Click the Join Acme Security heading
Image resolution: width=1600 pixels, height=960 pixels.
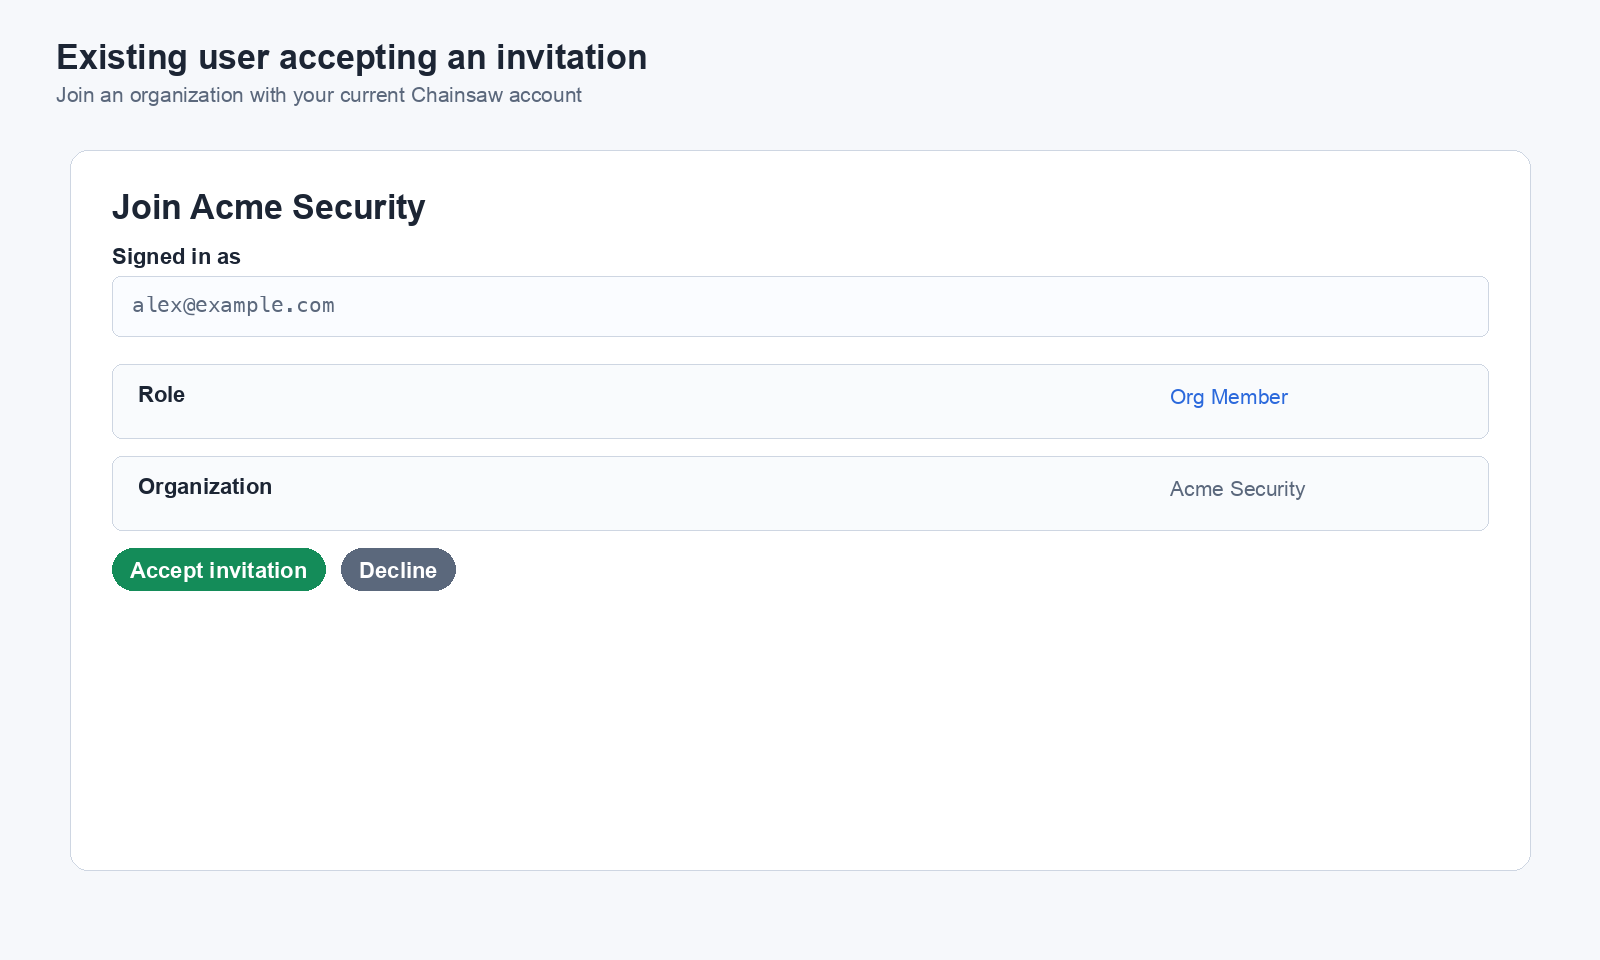tap(269, 207)
